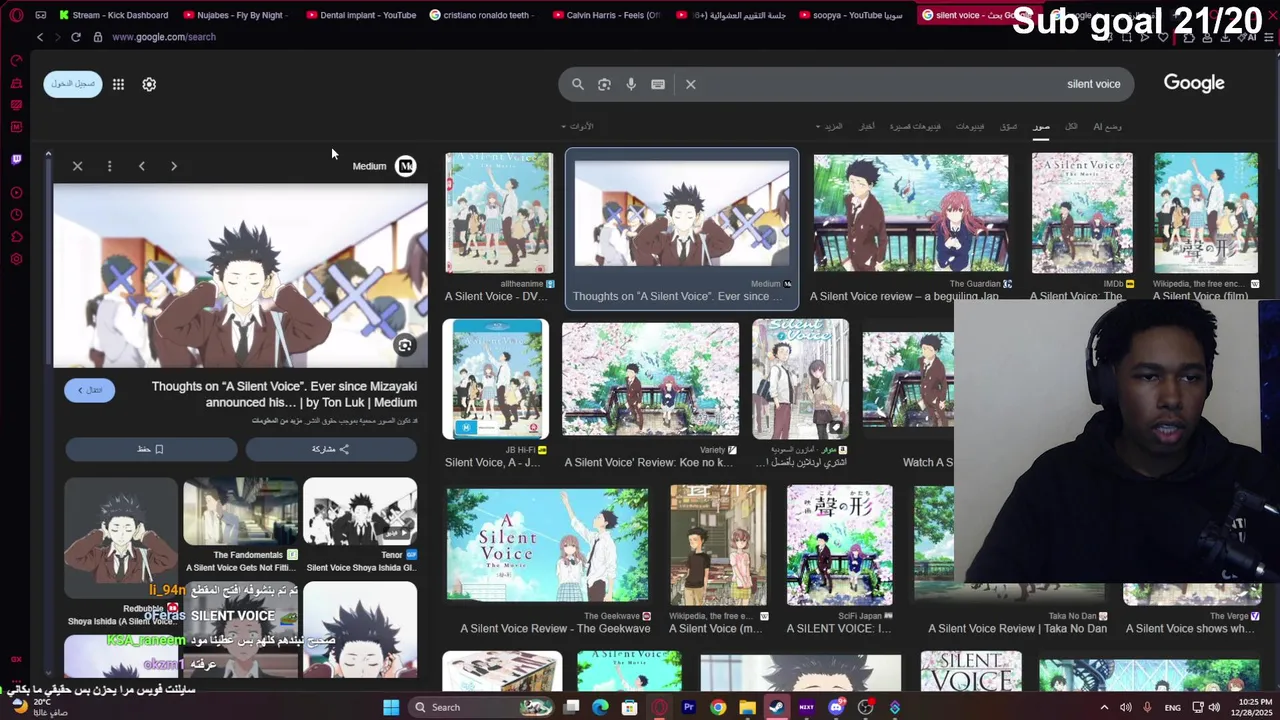Switch to the تسوّق shopping tab
Image resolution: width=1280 pixels, height=720 pixels.
[x=1008, y=127]
